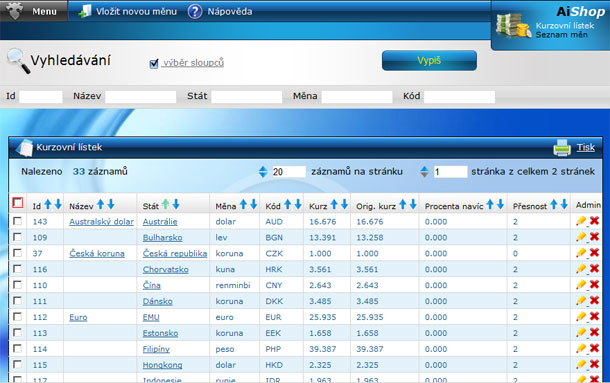Open Nápověda from the top bar
This screenshot has height=383, width=610.
[x=230, y=12]
